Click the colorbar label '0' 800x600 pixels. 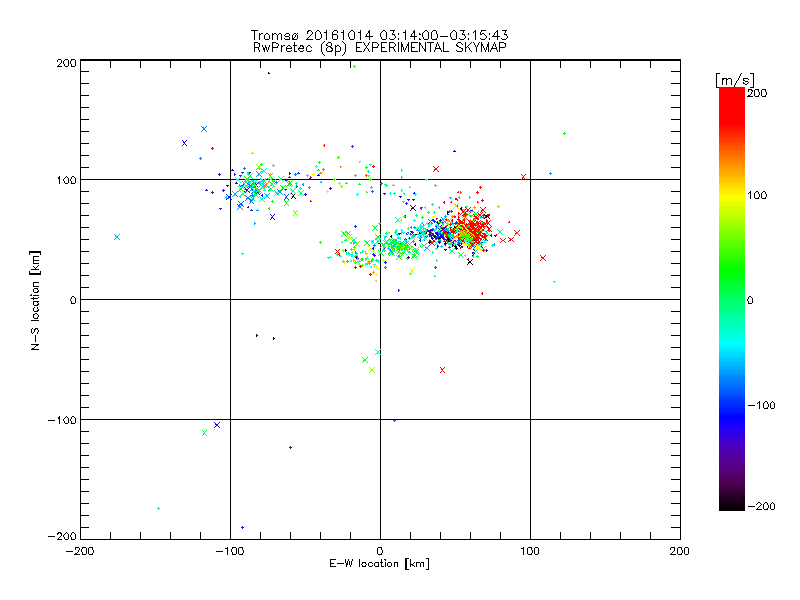tap(750, 300)
